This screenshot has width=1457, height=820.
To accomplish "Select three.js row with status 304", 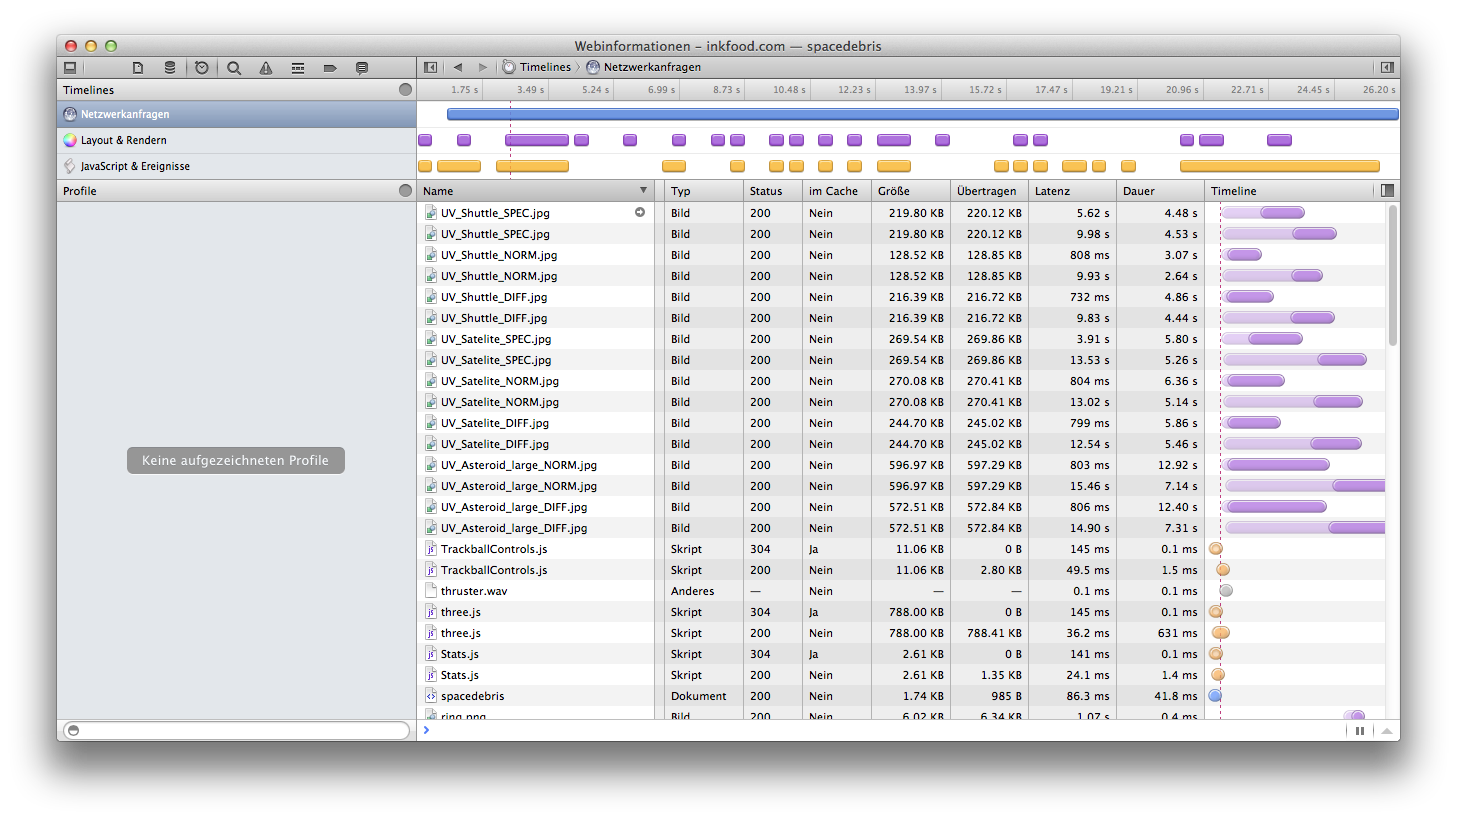I will coord(901,612).
